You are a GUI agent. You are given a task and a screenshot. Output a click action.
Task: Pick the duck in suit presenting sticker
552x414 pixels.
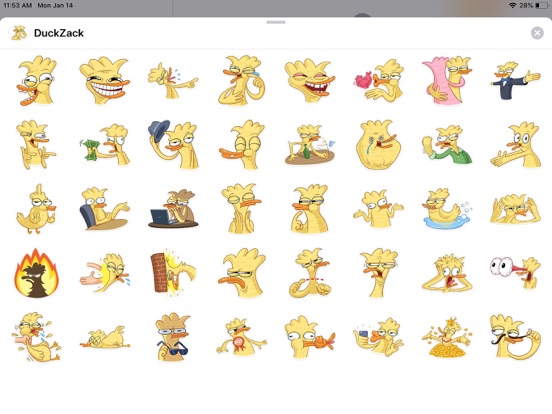pos(515,81)
